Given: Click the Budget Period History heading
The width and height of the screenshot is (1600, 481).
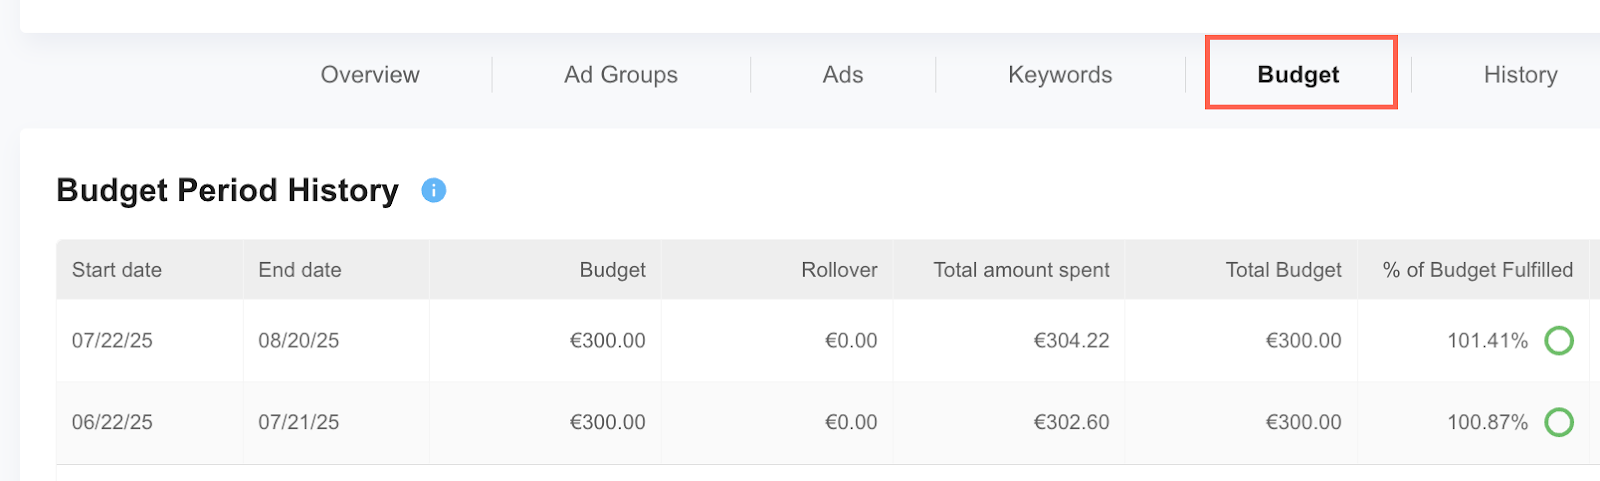Looking at the screenshot, I should tap(227, 190).
